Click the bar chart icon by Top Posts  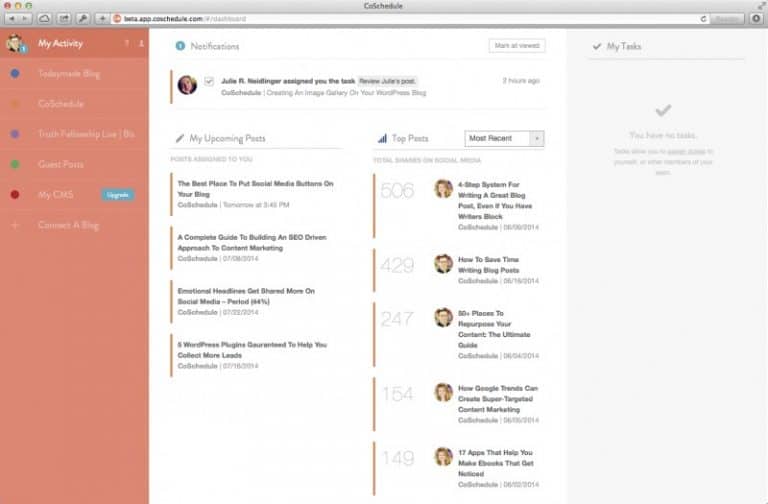[x=383, y=139]
